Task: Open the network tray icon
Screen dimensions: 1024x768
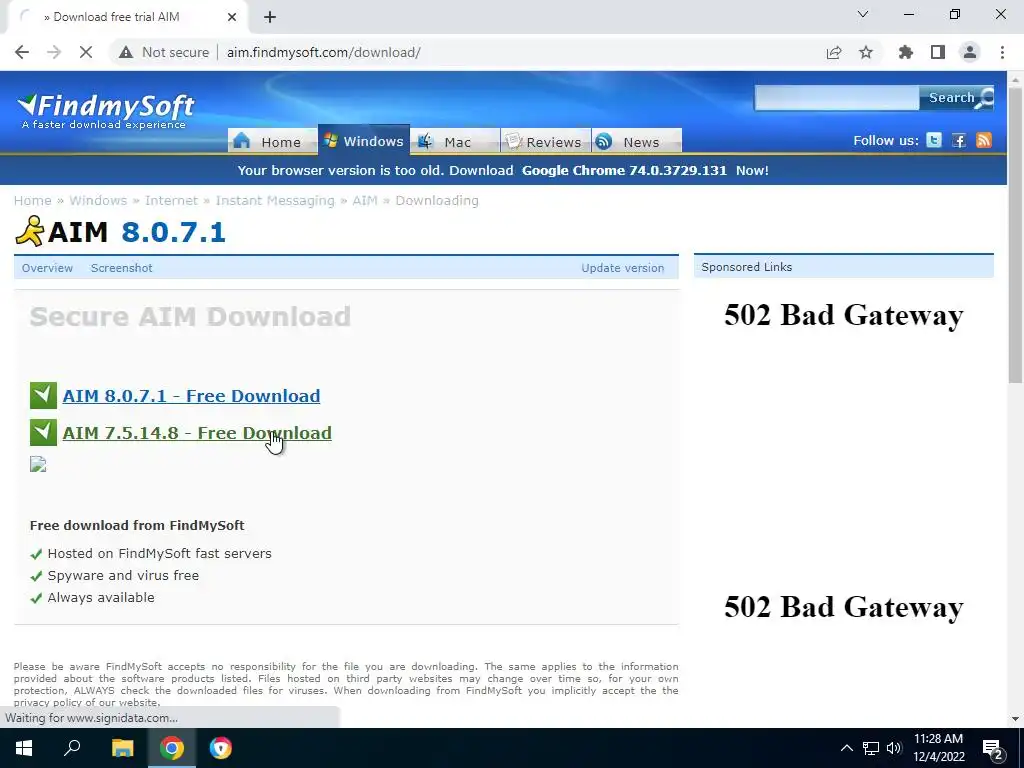Action: click(x=871, y=748)
